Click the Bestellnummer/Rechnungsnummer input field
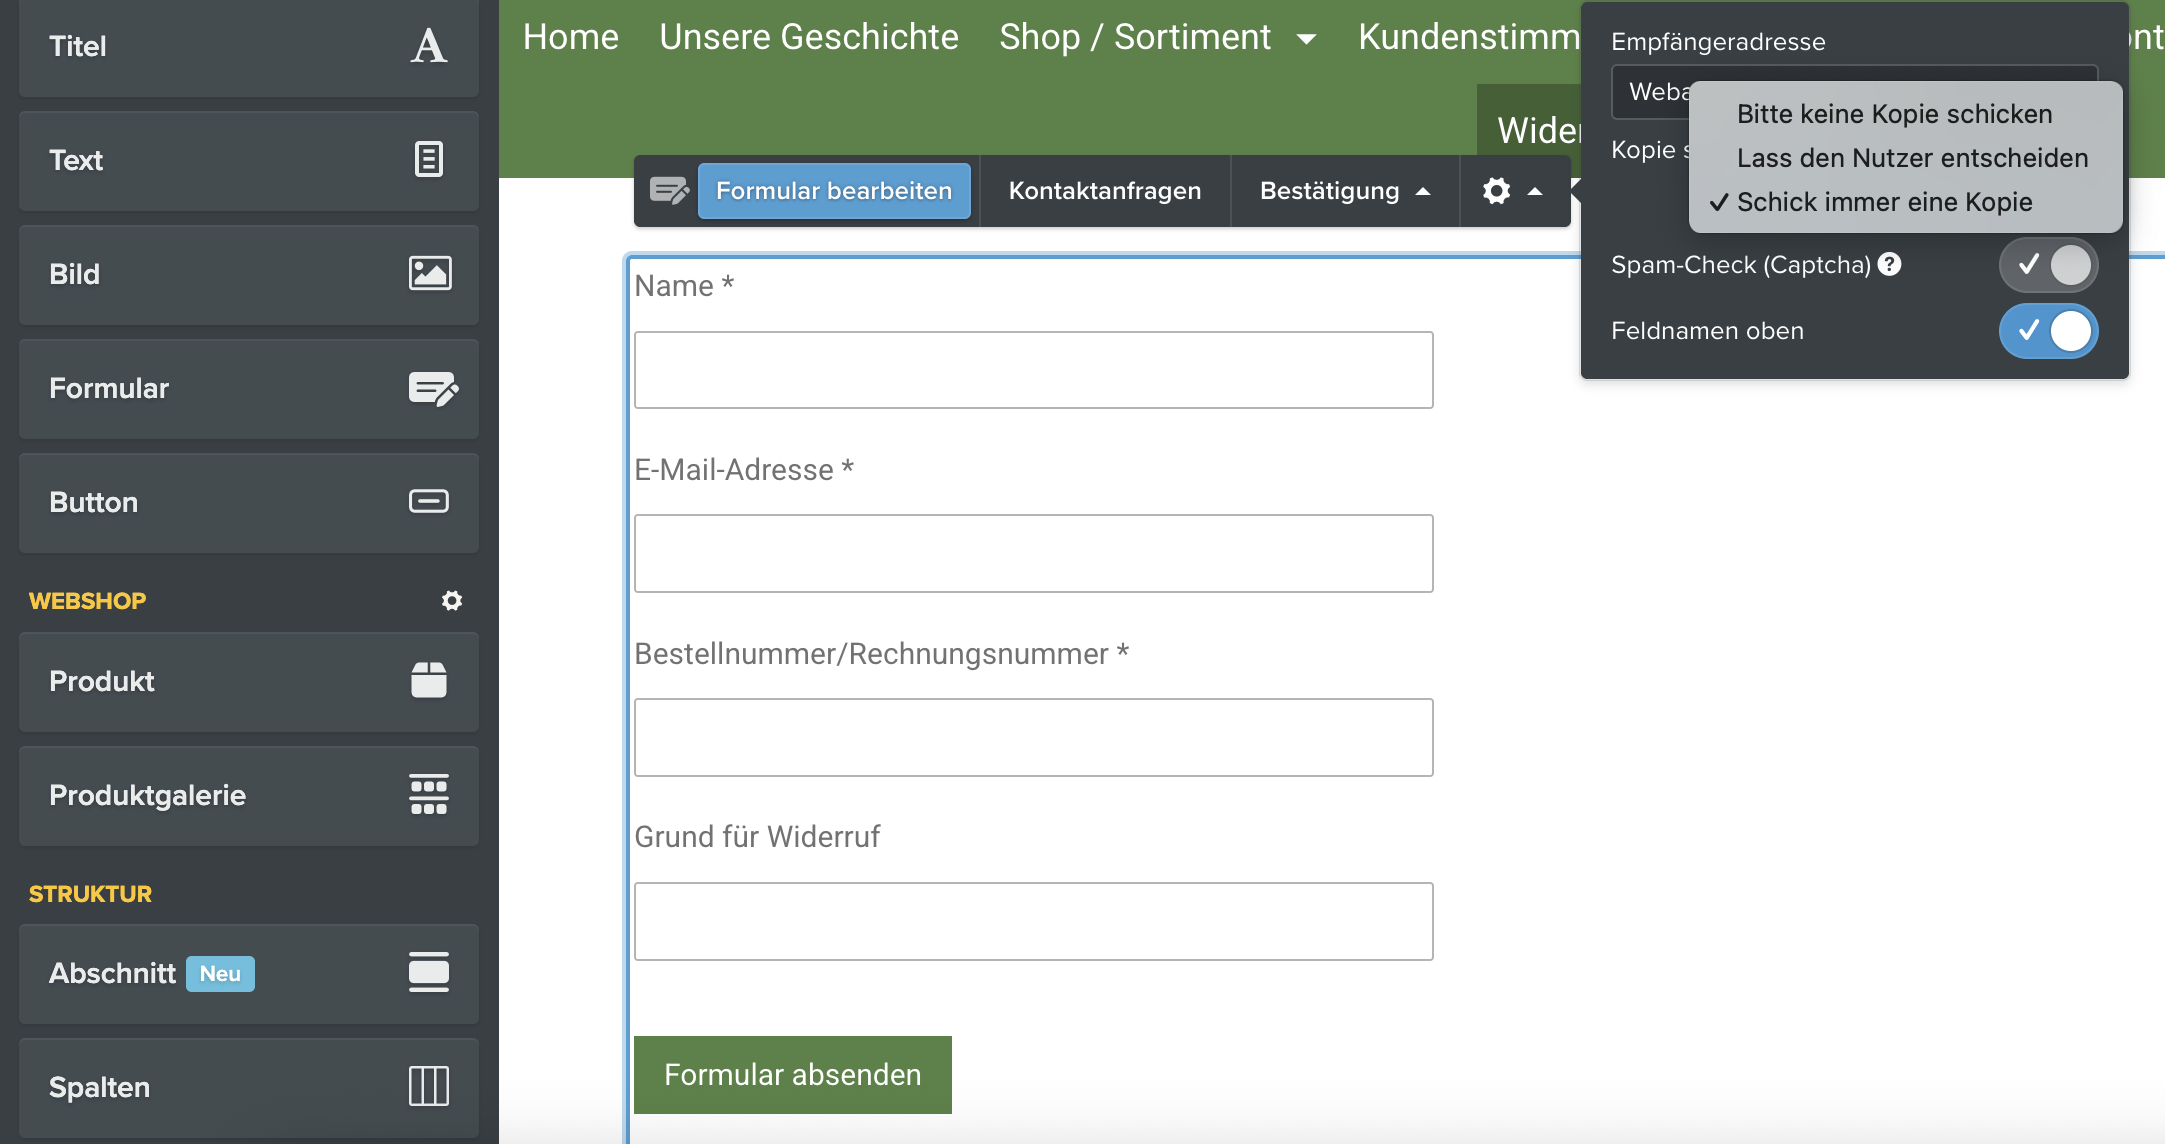 (x=1034, y=737)
